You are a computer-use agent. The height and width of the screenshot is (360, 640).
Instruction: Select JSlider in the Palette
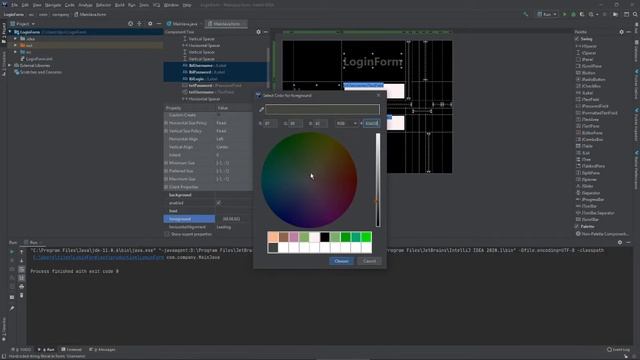coord(584,186)
